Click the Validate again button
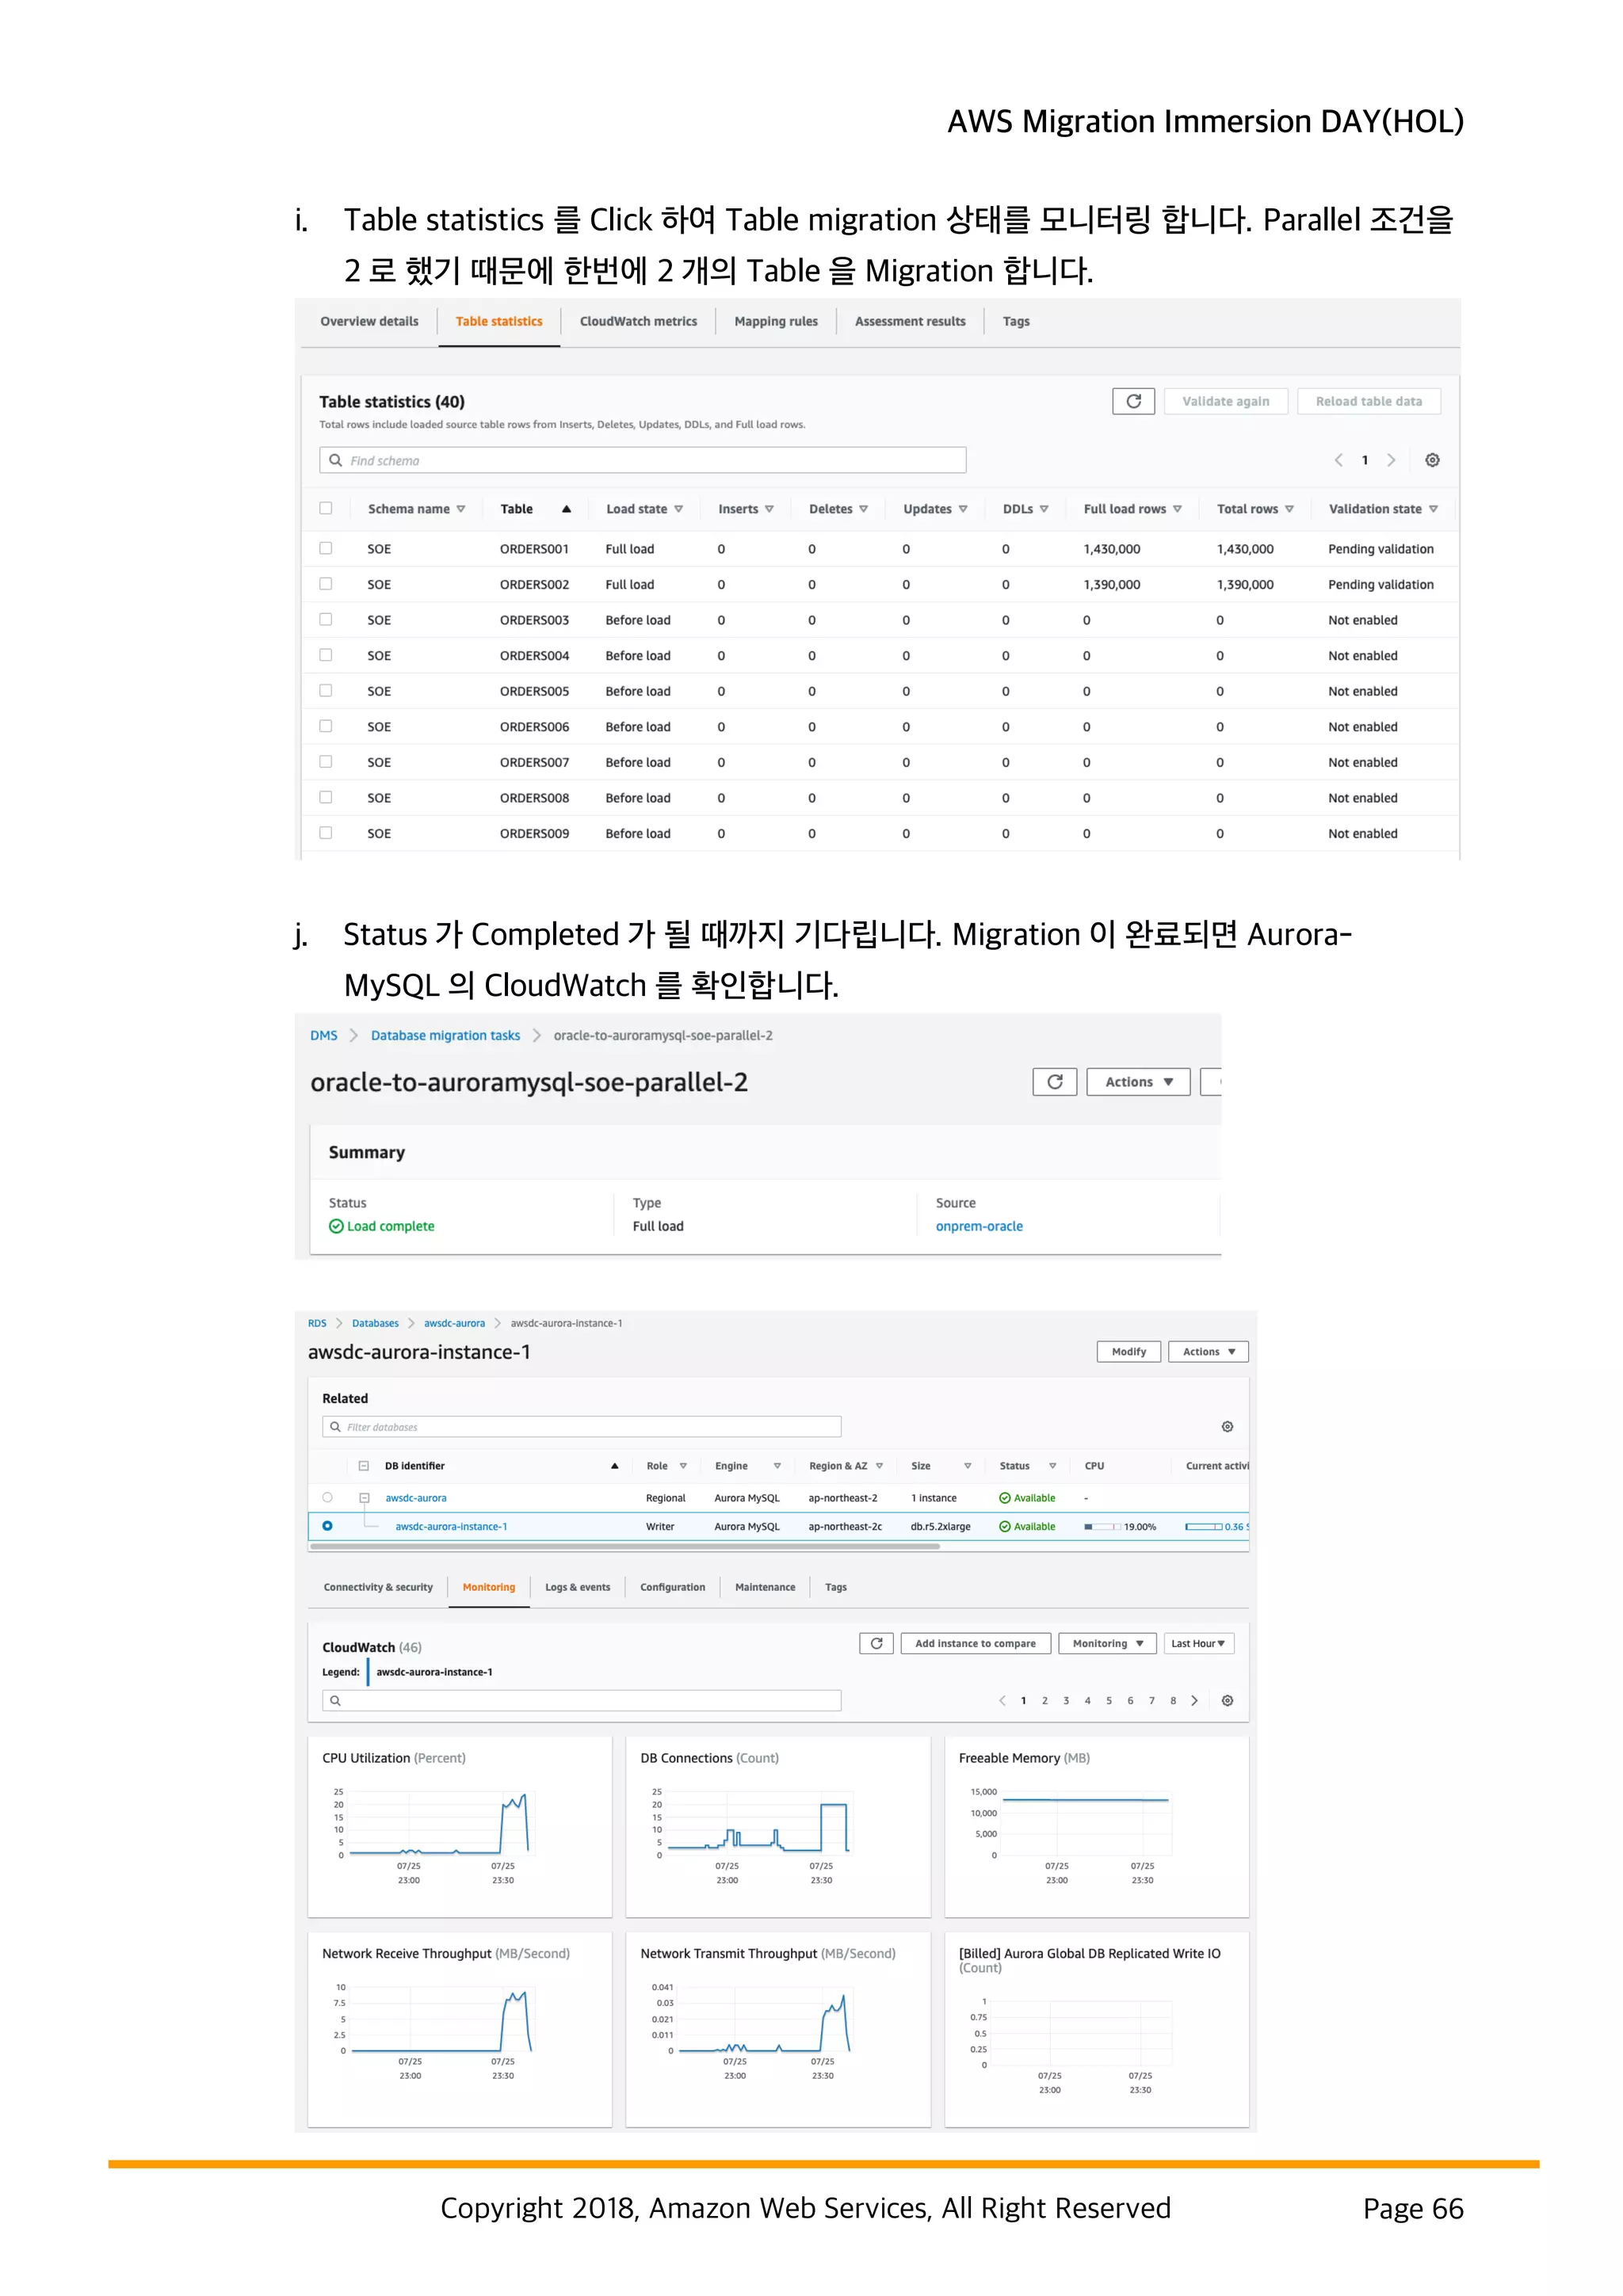The height and width of the screenshot is (2296, 1623). (x=1225, y=401)
